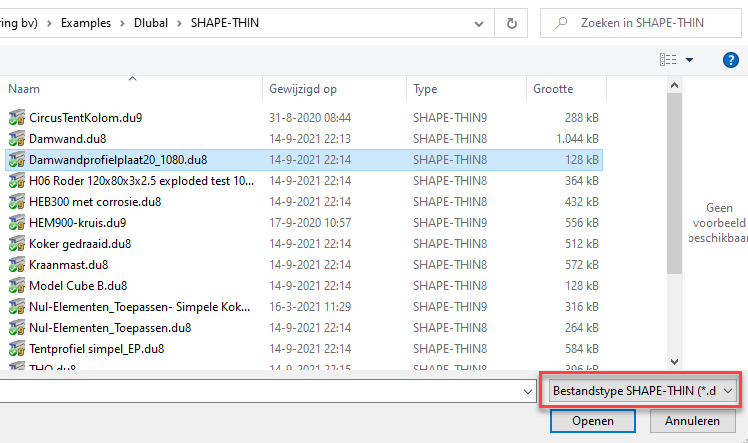Click SHAPE-THIN breadcrumb segment
Image resolution: width=748 pixels, height=443 pixels.
(225, 23)
